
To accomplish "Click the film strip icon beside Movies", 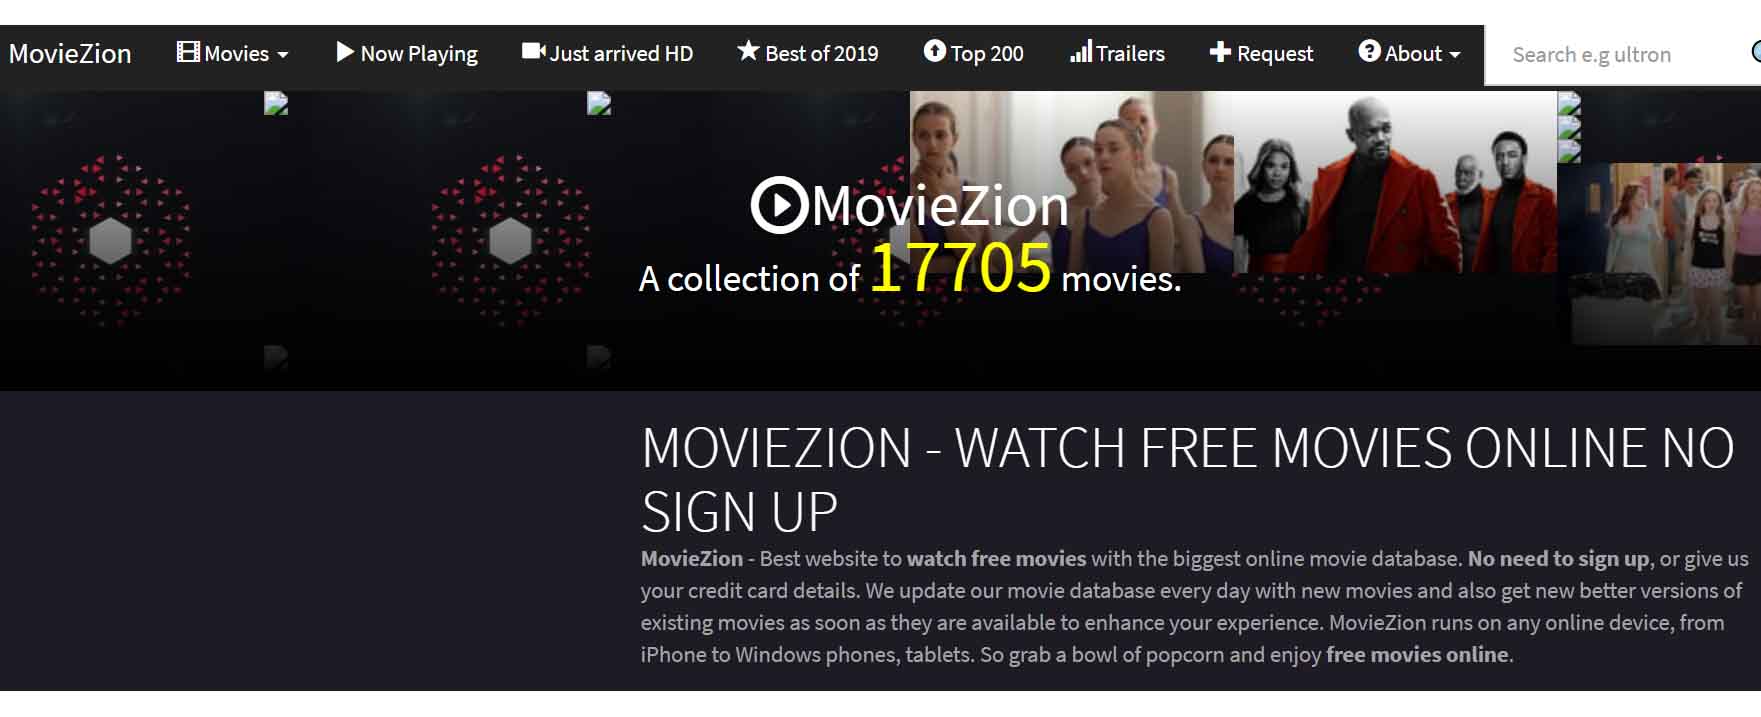I will 187,52.
